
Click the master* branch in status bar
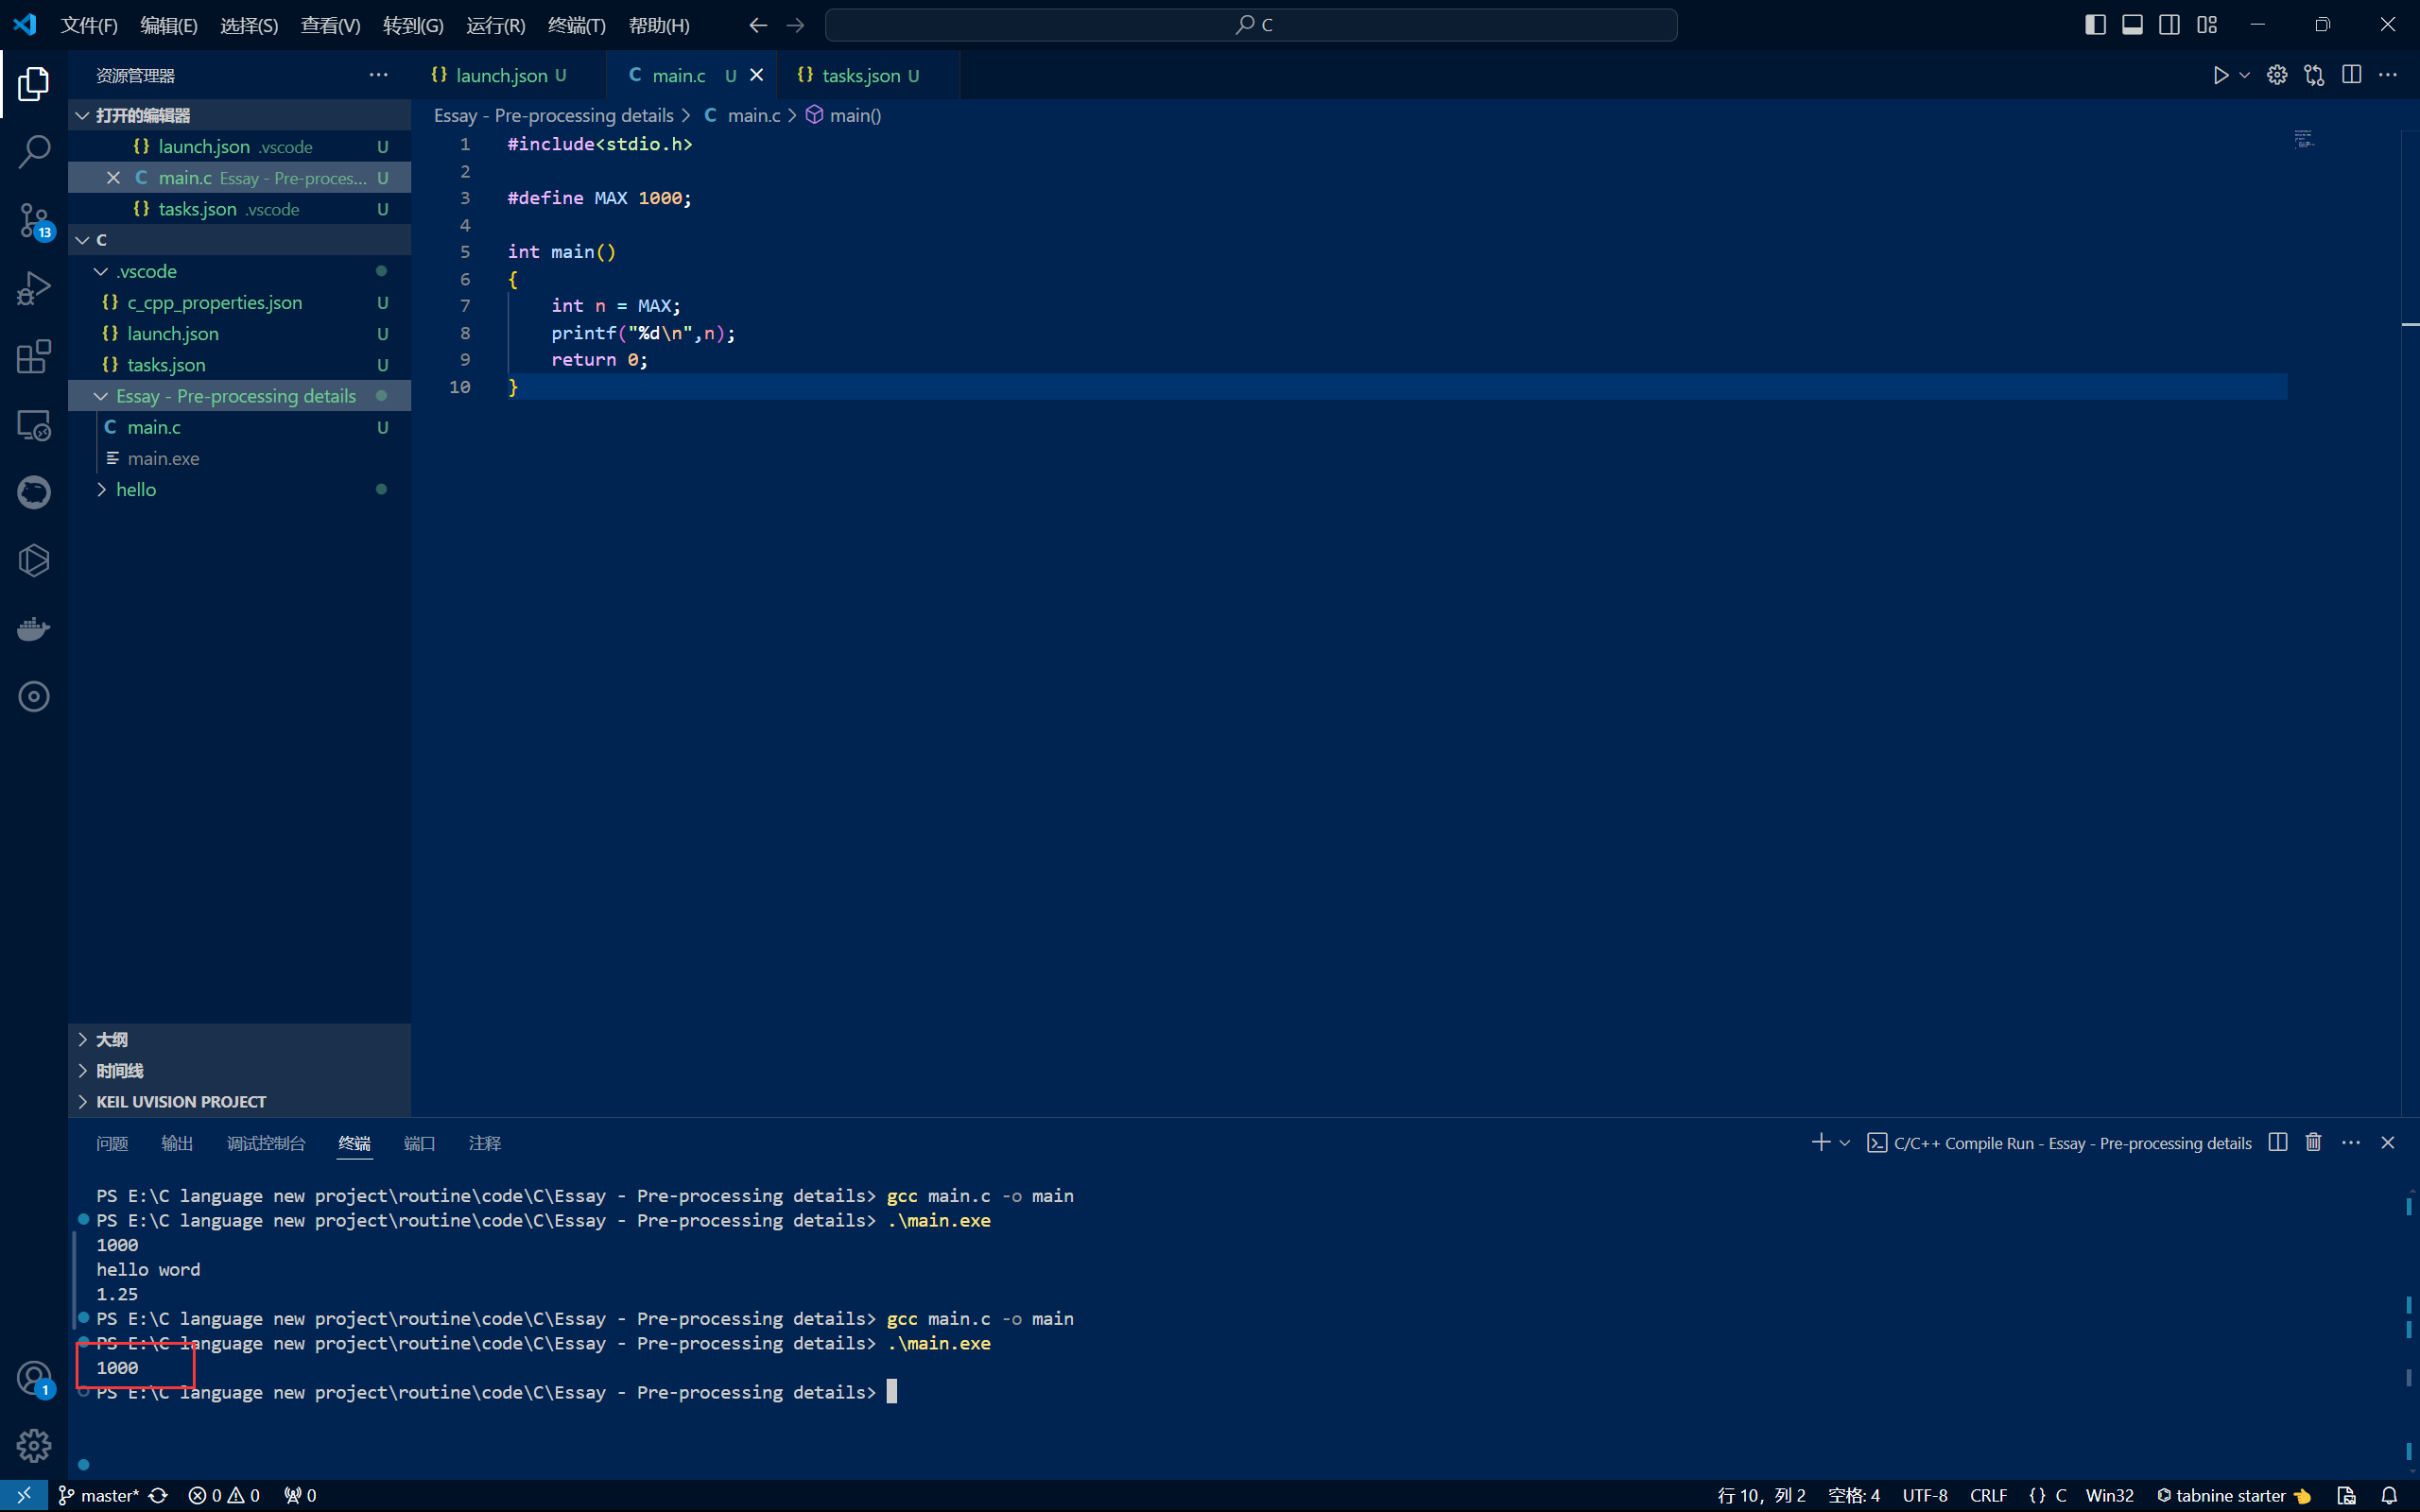98,1495
